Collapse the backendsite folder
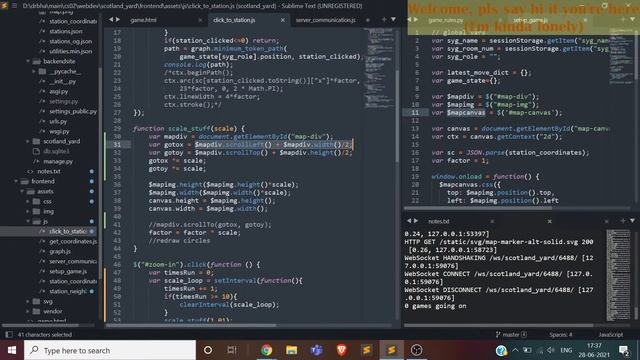This screenshot has height=360, width=640. (x=28, y=61)
